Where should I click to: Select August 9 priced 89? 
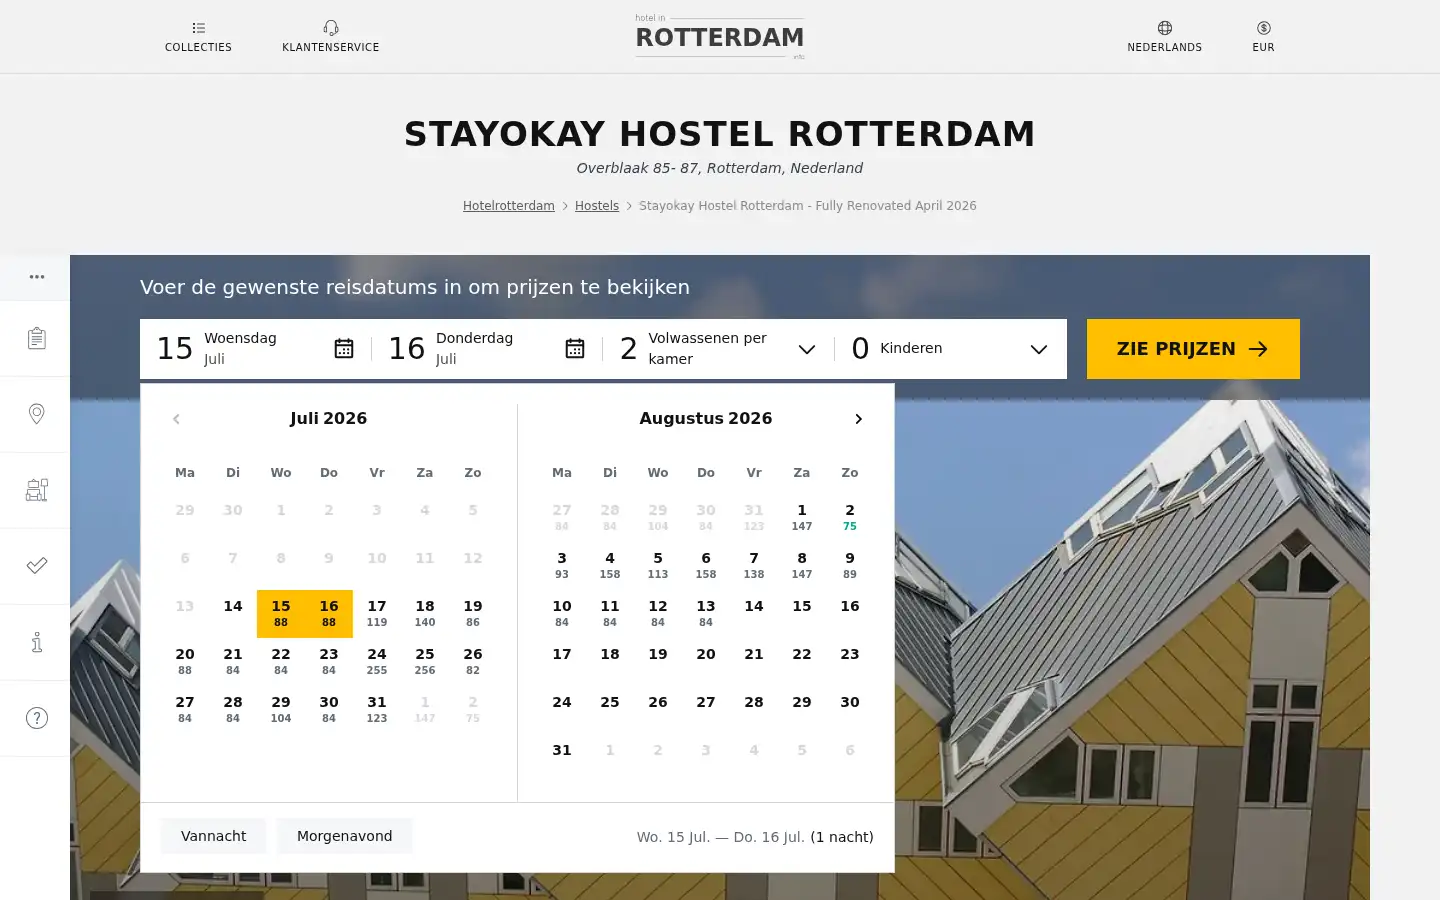tap(850, 565)
